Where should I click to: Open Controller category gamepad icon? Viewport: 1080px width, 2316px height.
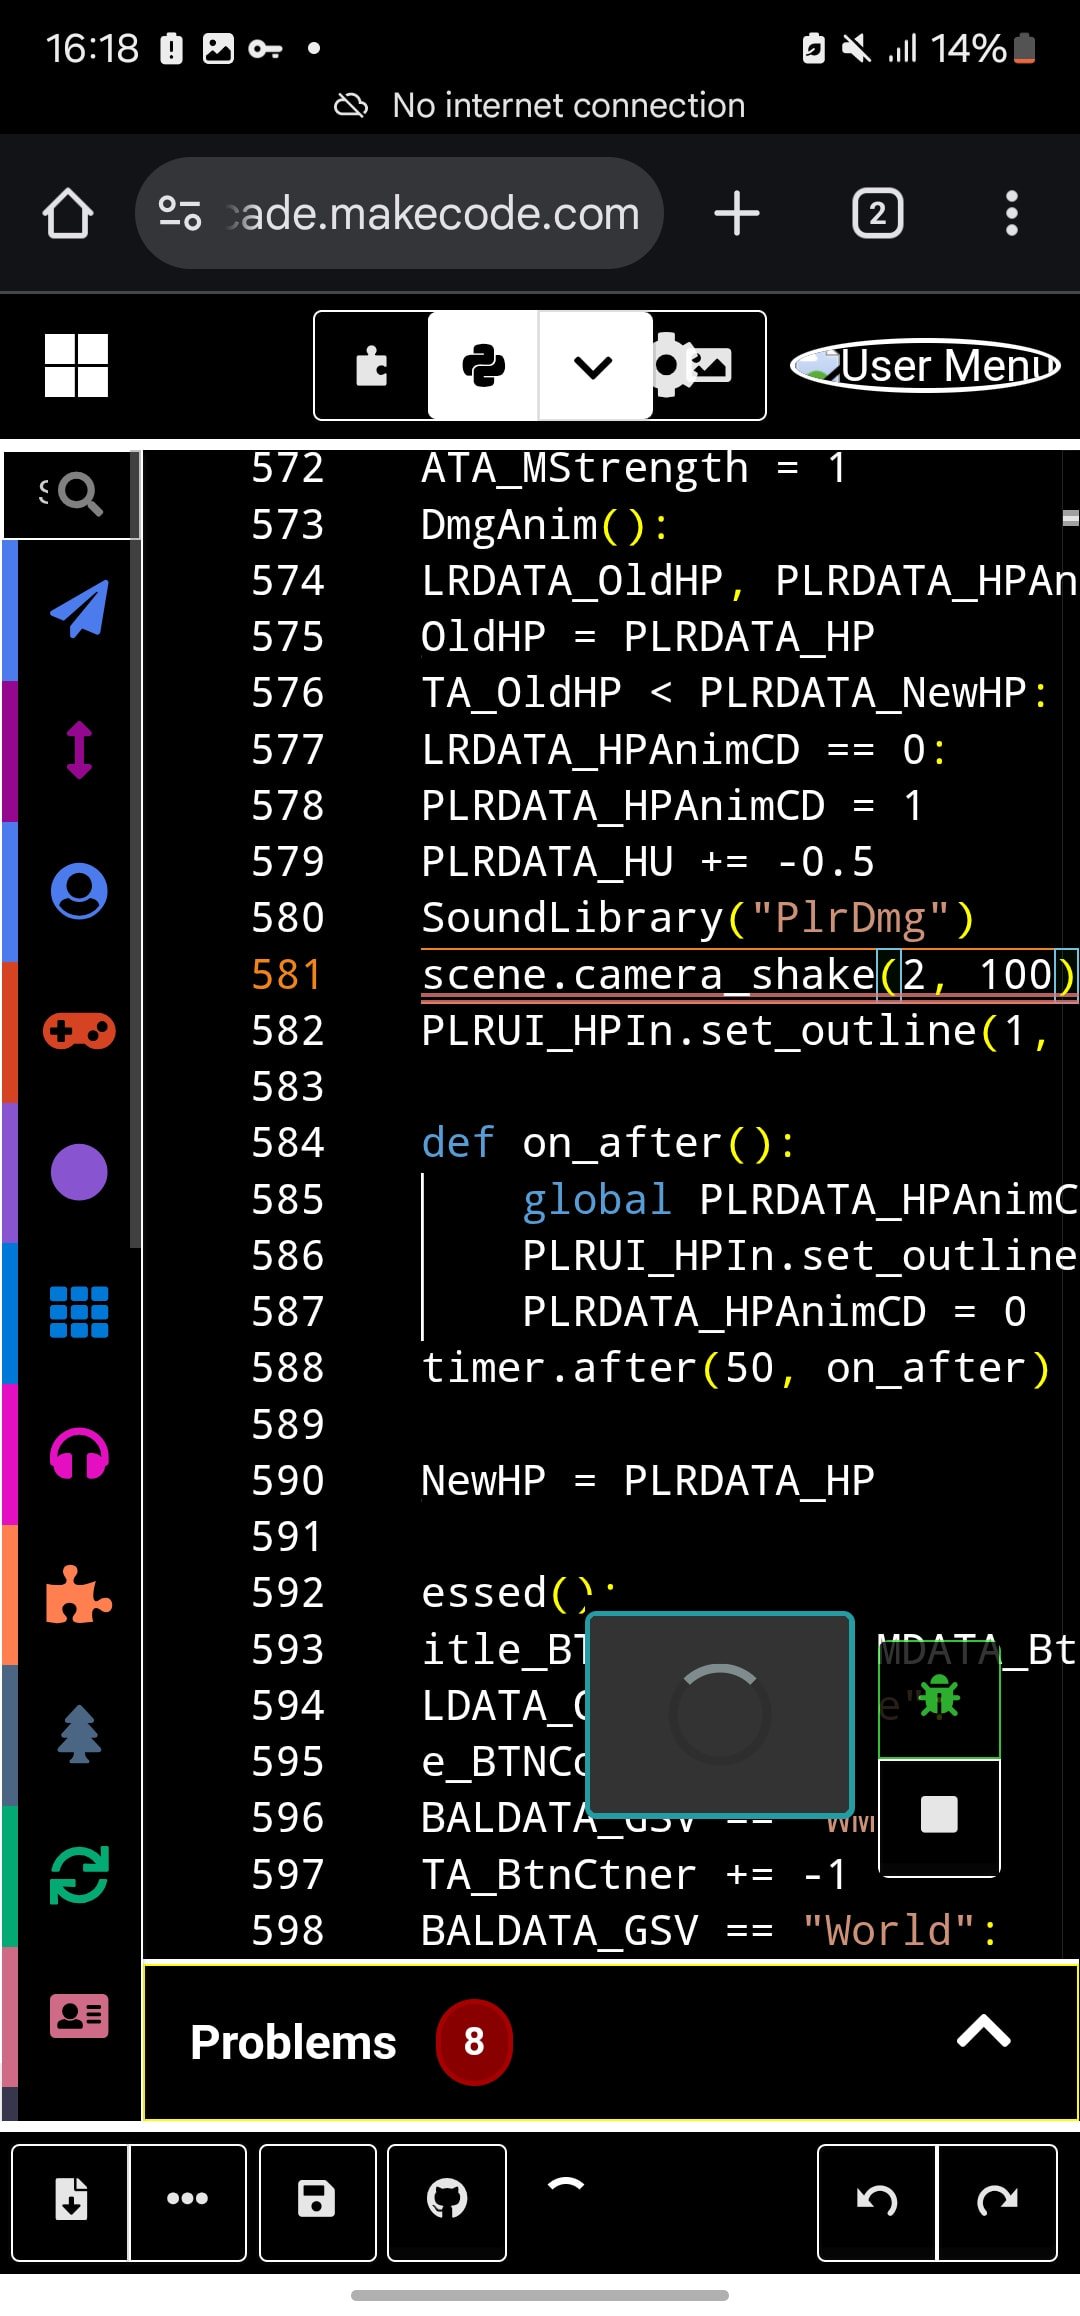tap(79, 1031)
